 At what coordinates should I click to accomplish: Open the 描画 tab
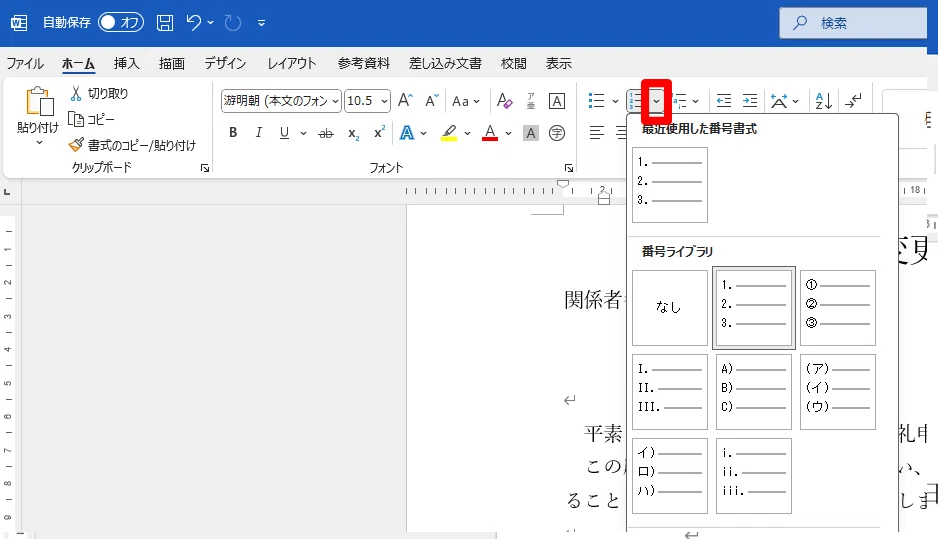[x=172, y=63]
